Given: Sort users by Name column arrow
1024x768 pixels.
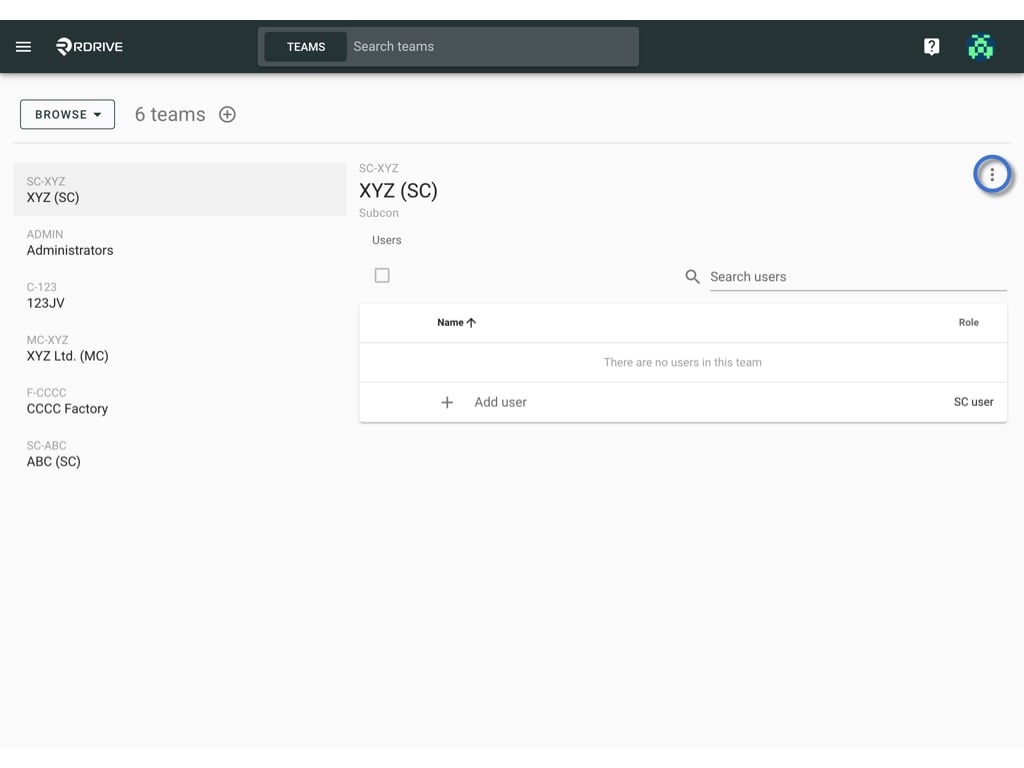Looking at the screenshot, I should coord(472,323).
